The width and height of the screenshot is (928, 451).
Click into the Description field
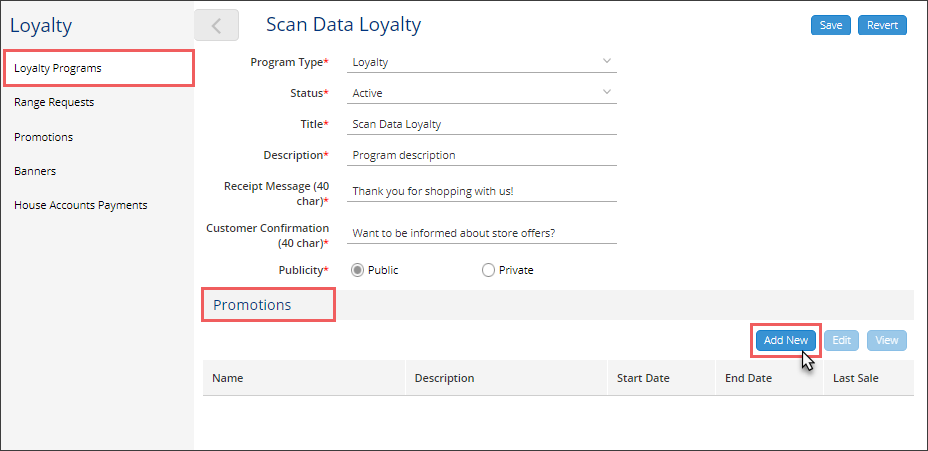482,155
